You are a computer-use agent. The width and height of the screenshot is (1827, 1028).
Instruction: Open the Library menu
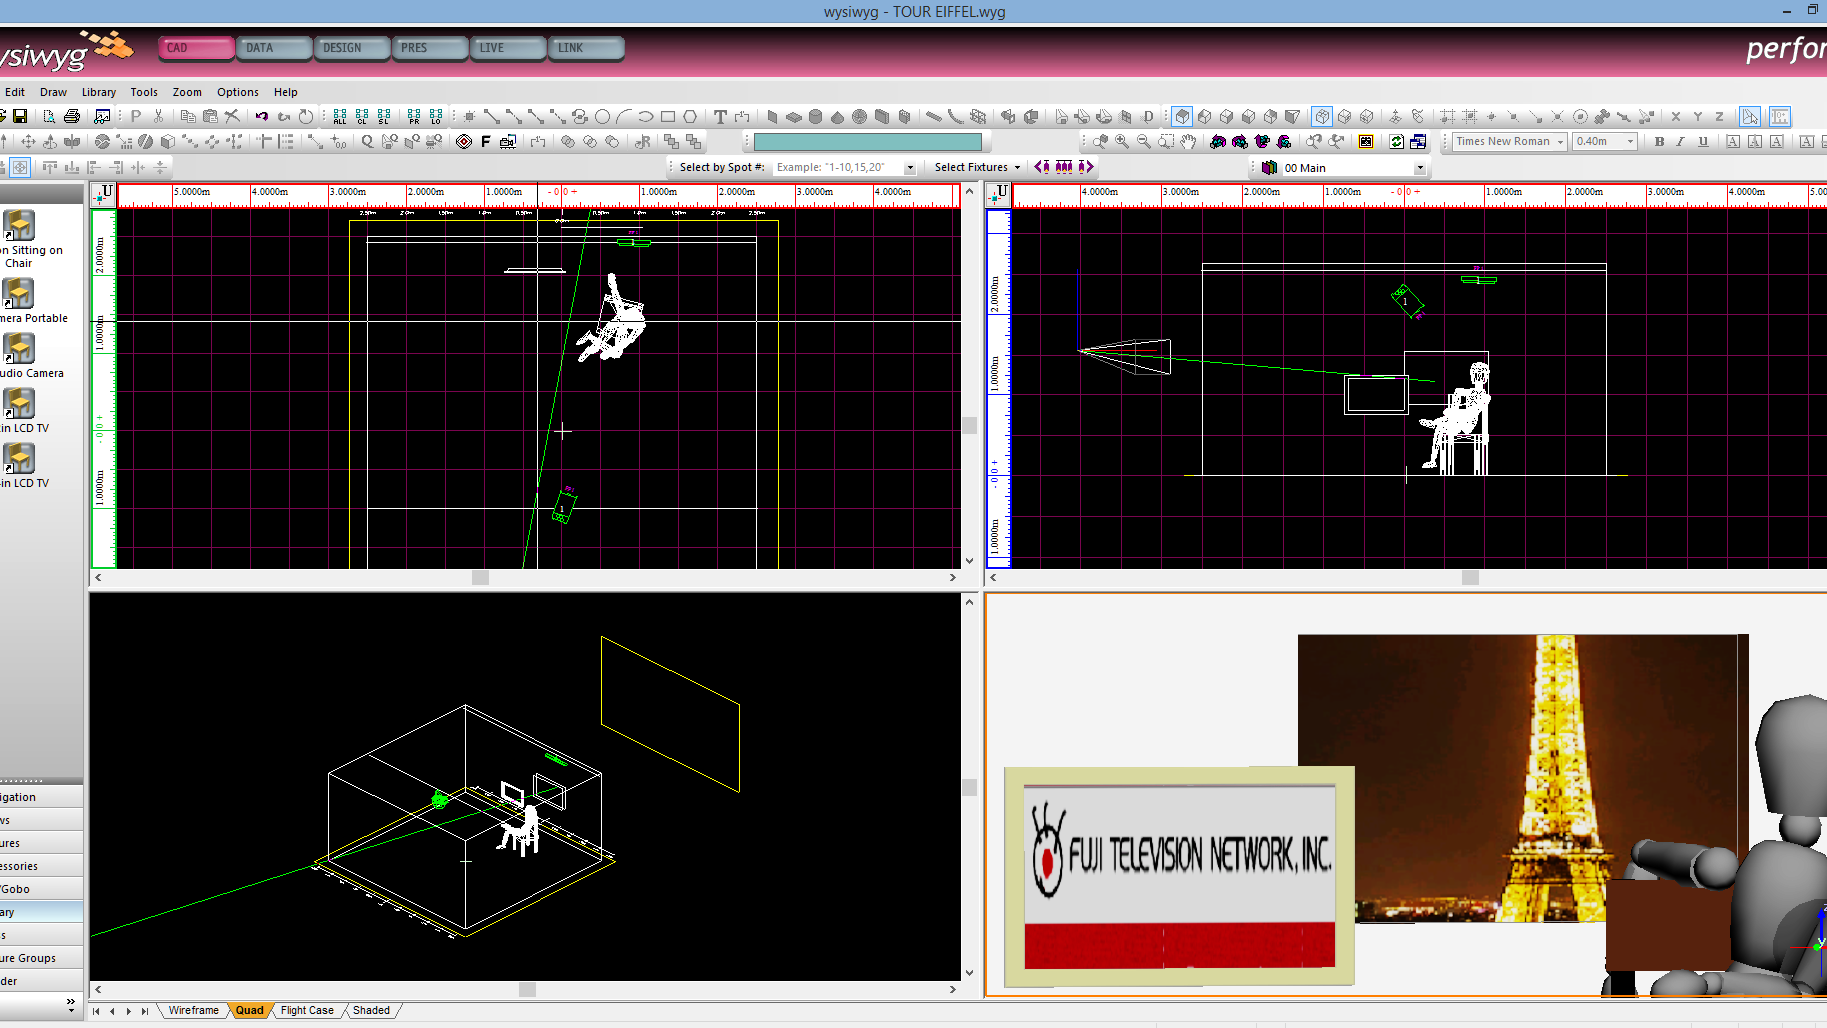(98, 92)
